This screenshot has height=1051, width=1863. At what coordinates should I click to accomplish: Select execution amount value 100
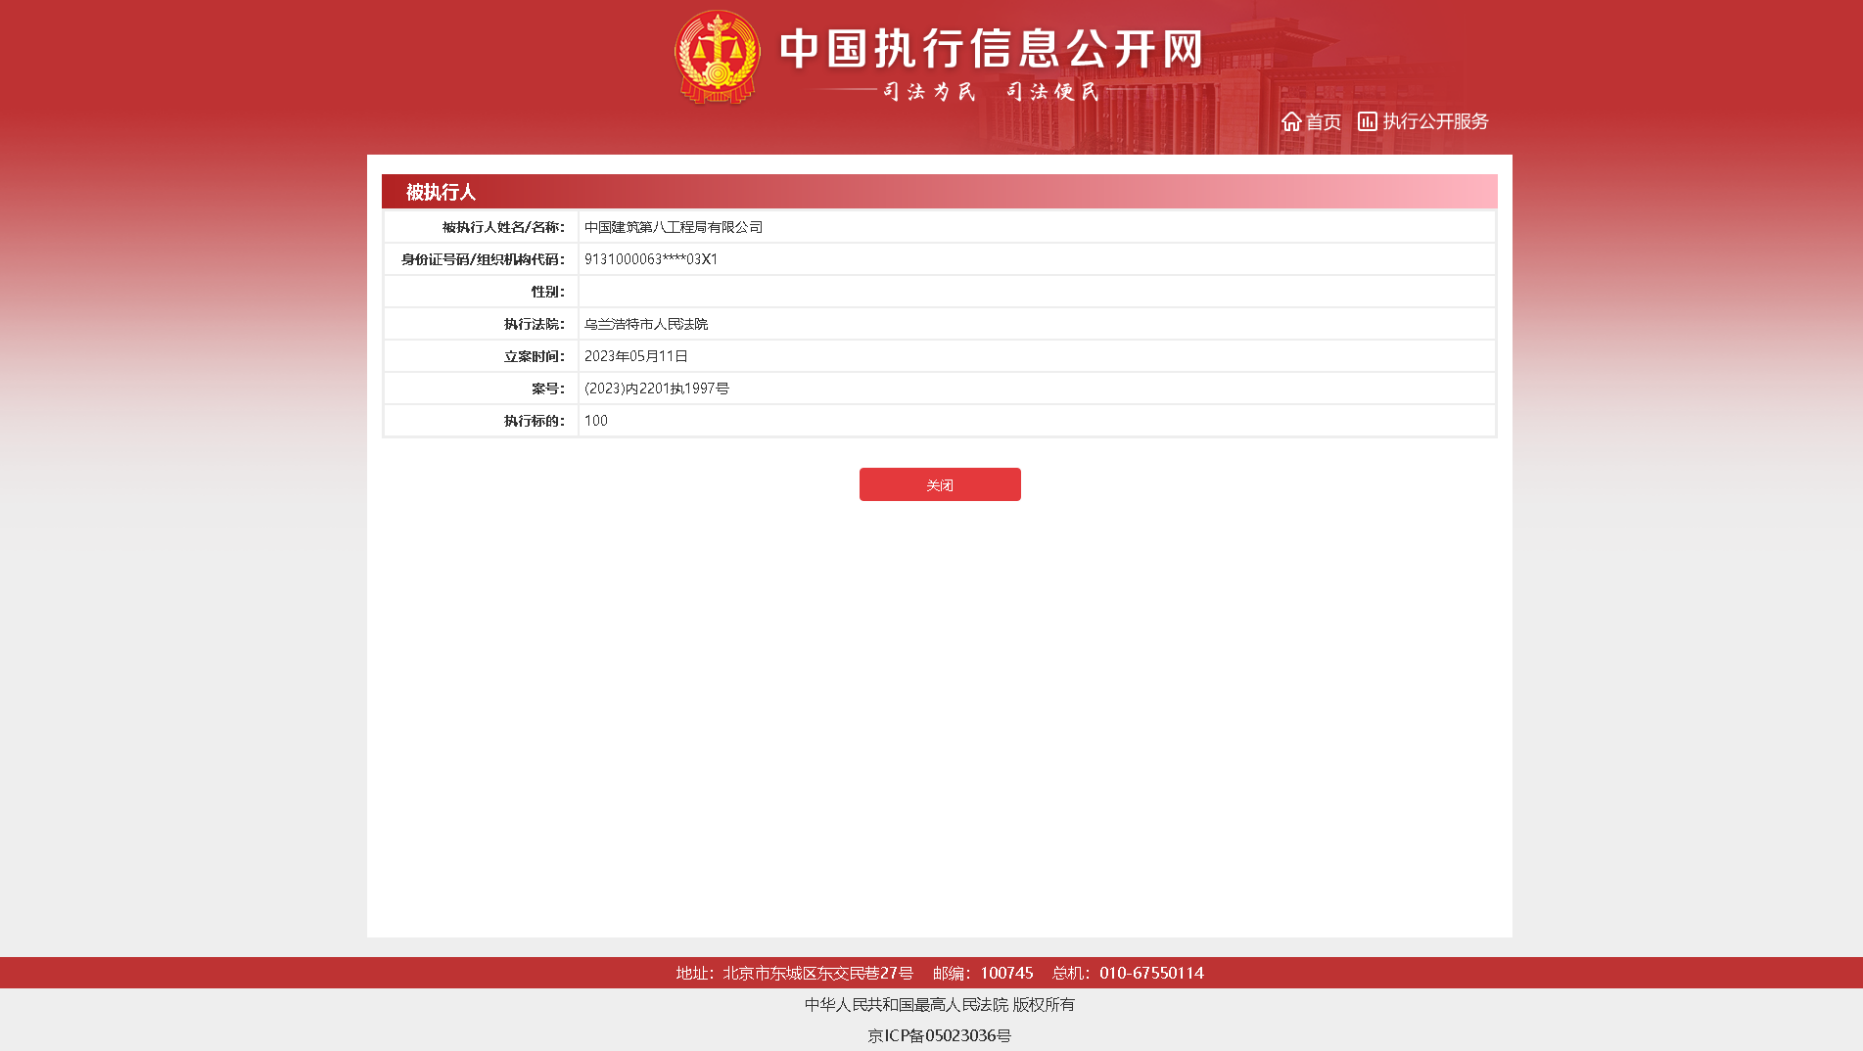tap(596, 421)
